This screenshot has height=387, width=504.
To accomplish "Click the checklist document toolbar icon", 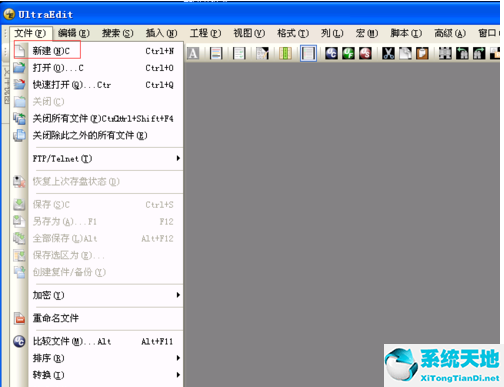I will click(239, 53).
